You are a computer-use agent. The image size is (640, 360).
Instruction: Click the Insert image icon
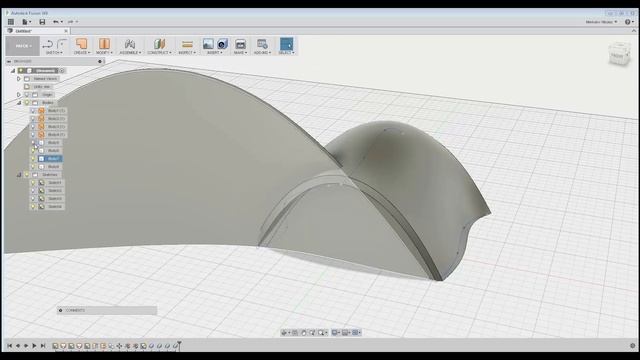(208, 44)
